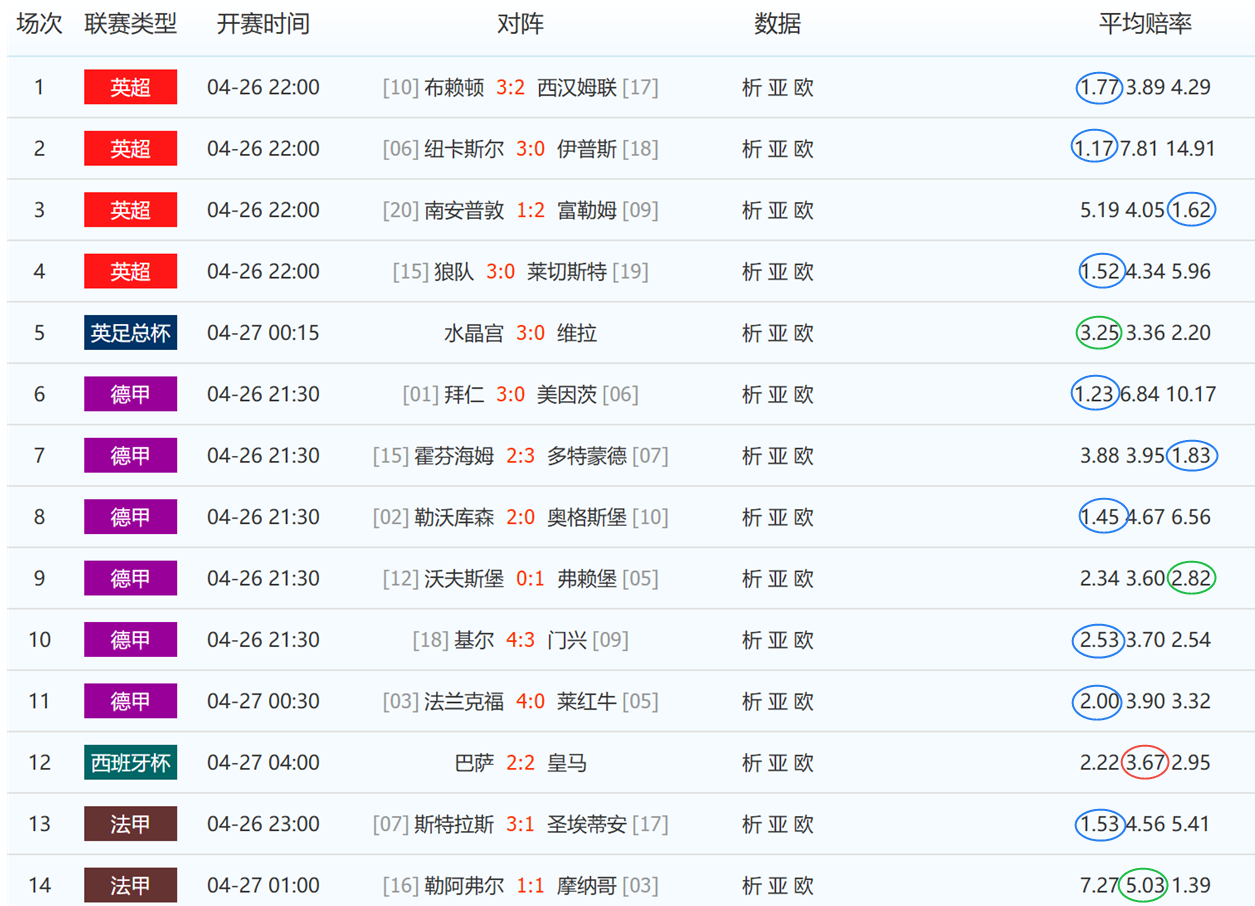The image size is (1255, 906).
Task: Click team name 奥格斯堡
Action: pyautogui.click(x=587, y=517)
